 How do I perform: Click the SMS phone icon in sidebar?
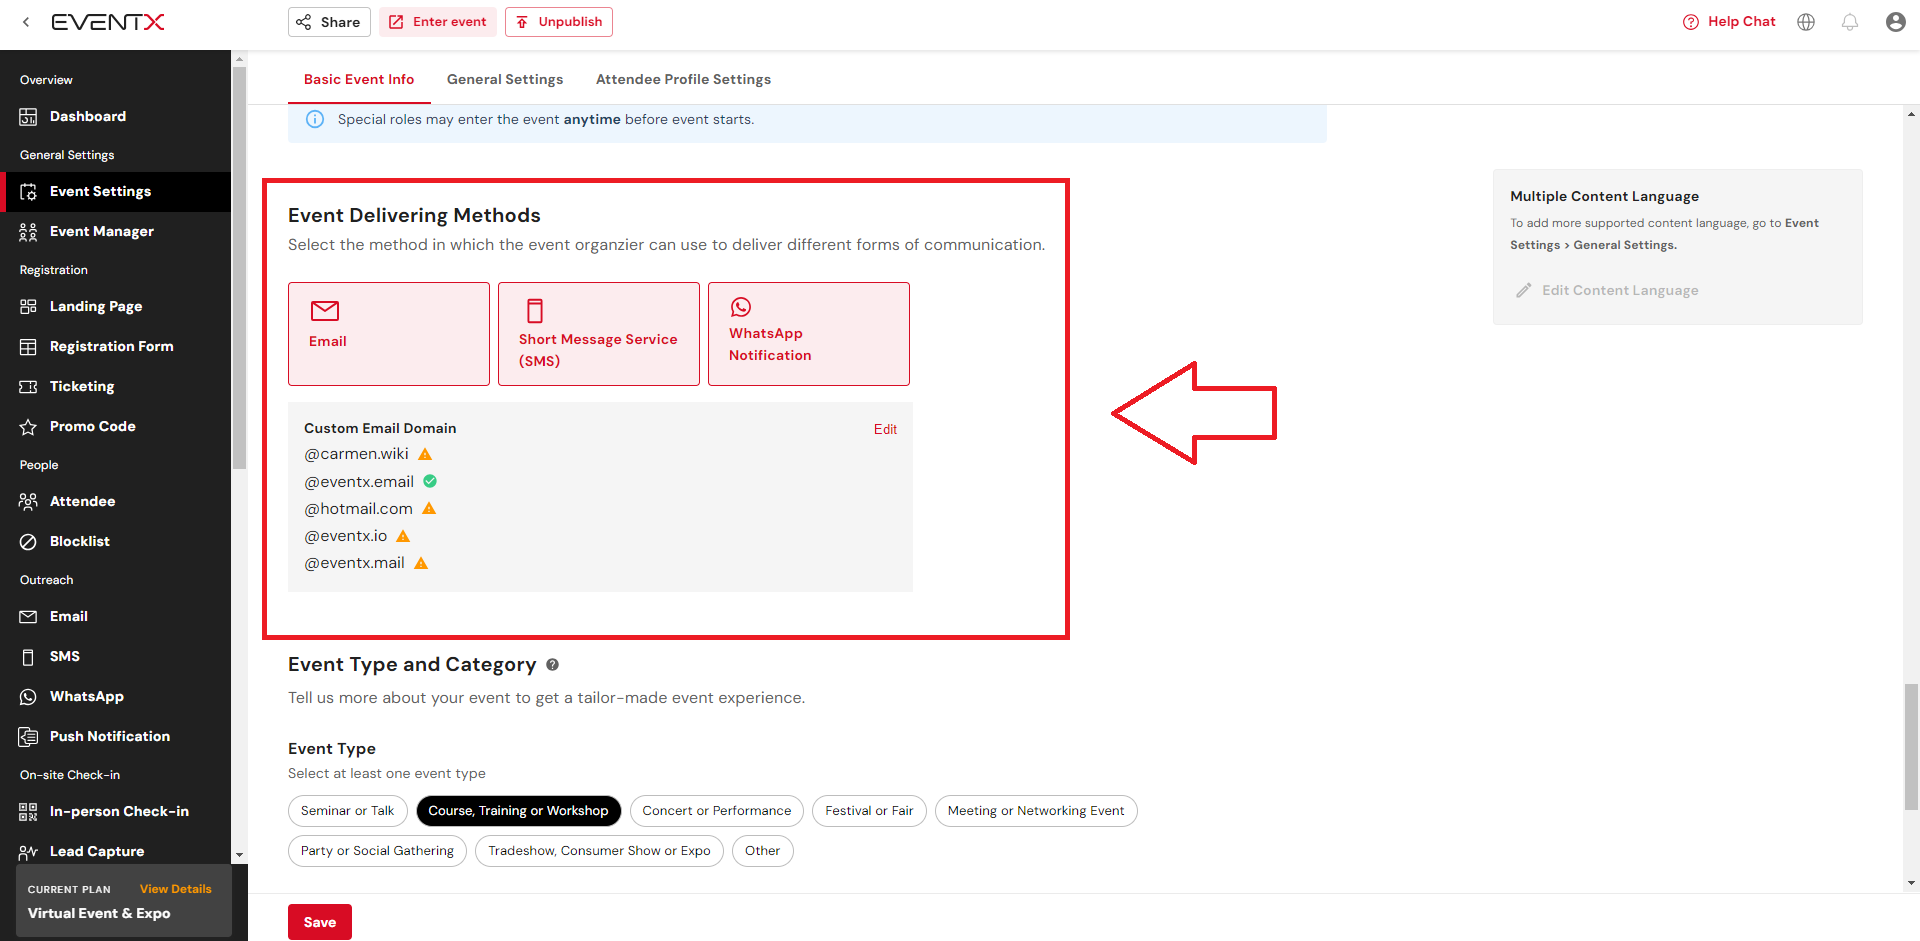28,656
